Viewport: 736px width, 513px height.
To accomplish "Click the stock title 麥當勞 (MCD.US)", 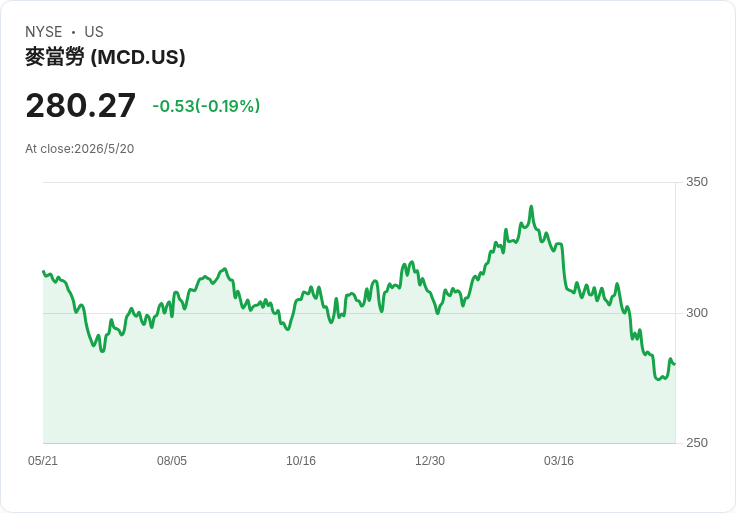I will coord(105,57).
